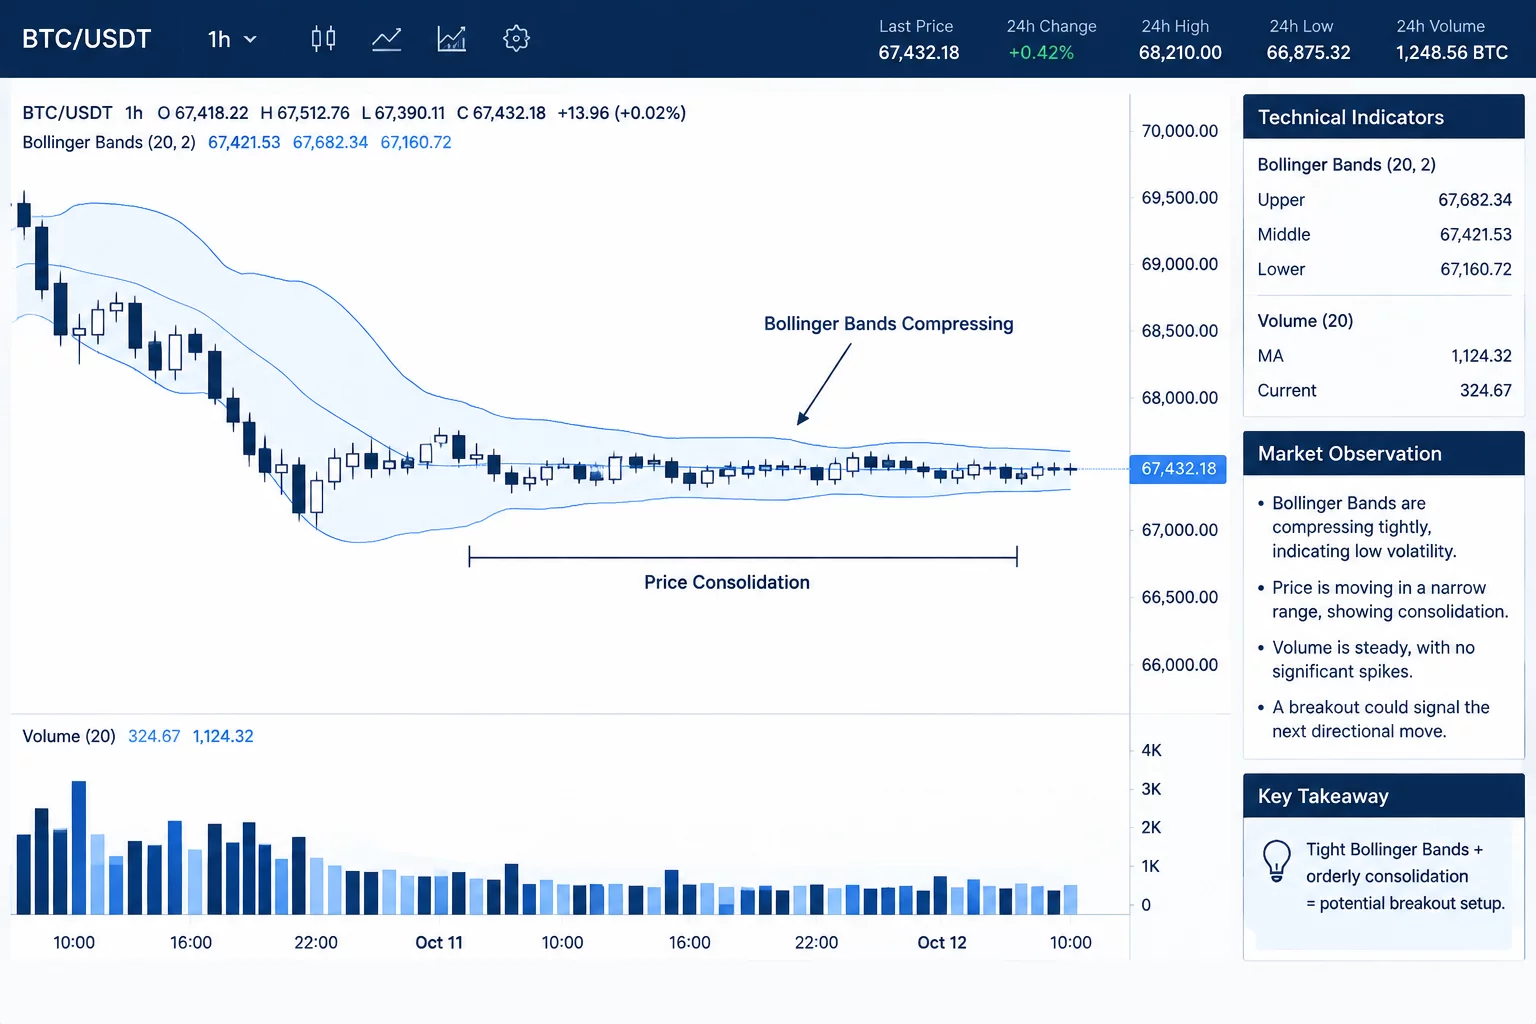The image size is (1536, 1024).
Task: Select the Volume (20) pane legend label
Action: click(69, 736)
